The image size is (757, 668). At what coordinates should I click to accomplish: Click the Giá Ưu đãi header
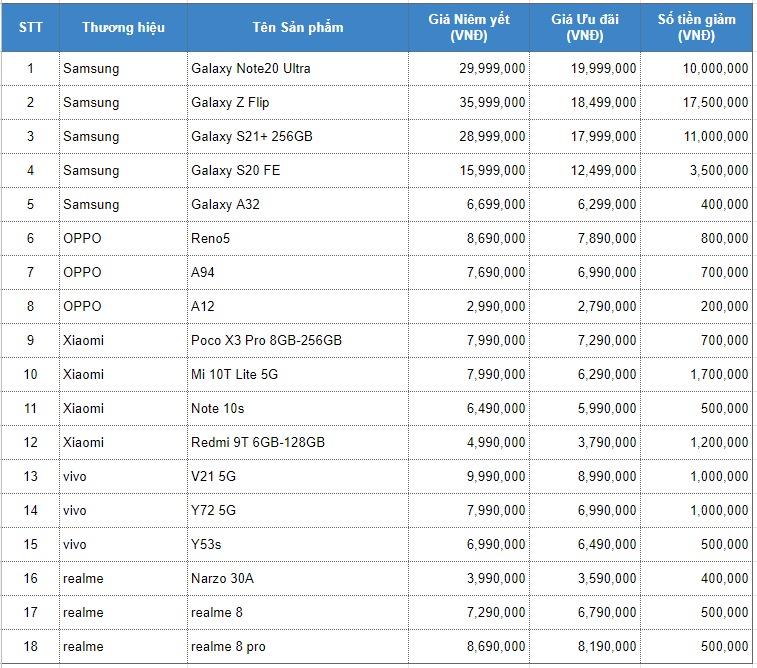click(585, 28)
